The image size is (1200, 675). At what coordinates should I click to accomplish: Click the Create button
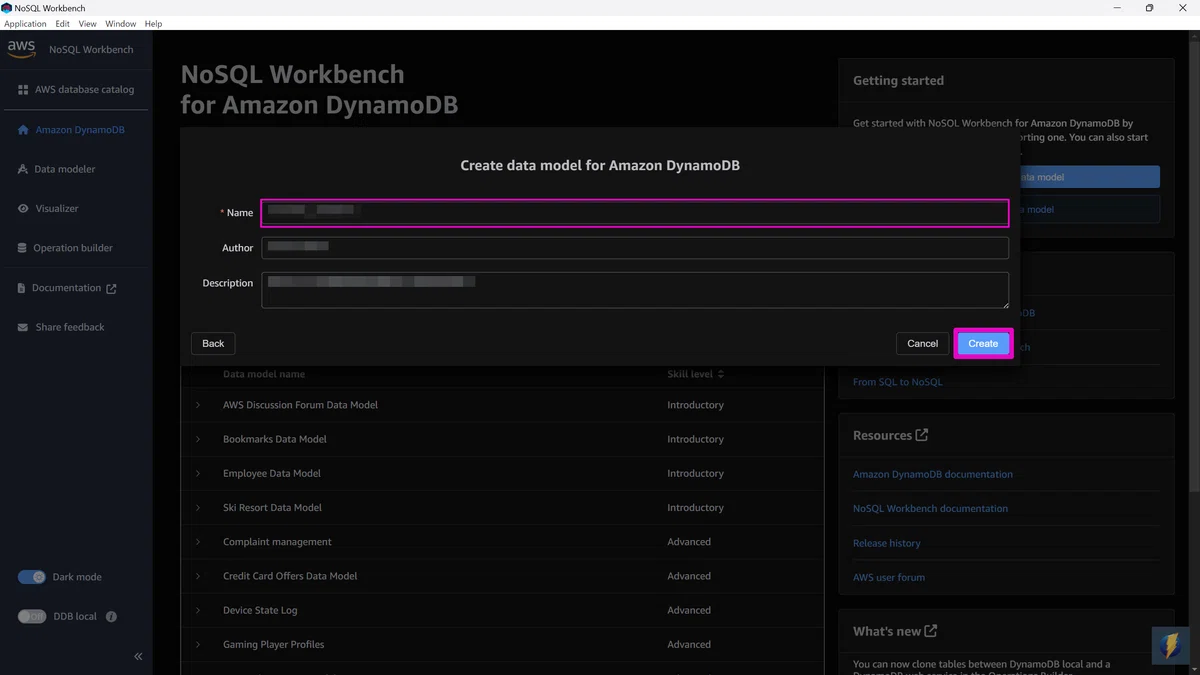click(x=983, y=343)
